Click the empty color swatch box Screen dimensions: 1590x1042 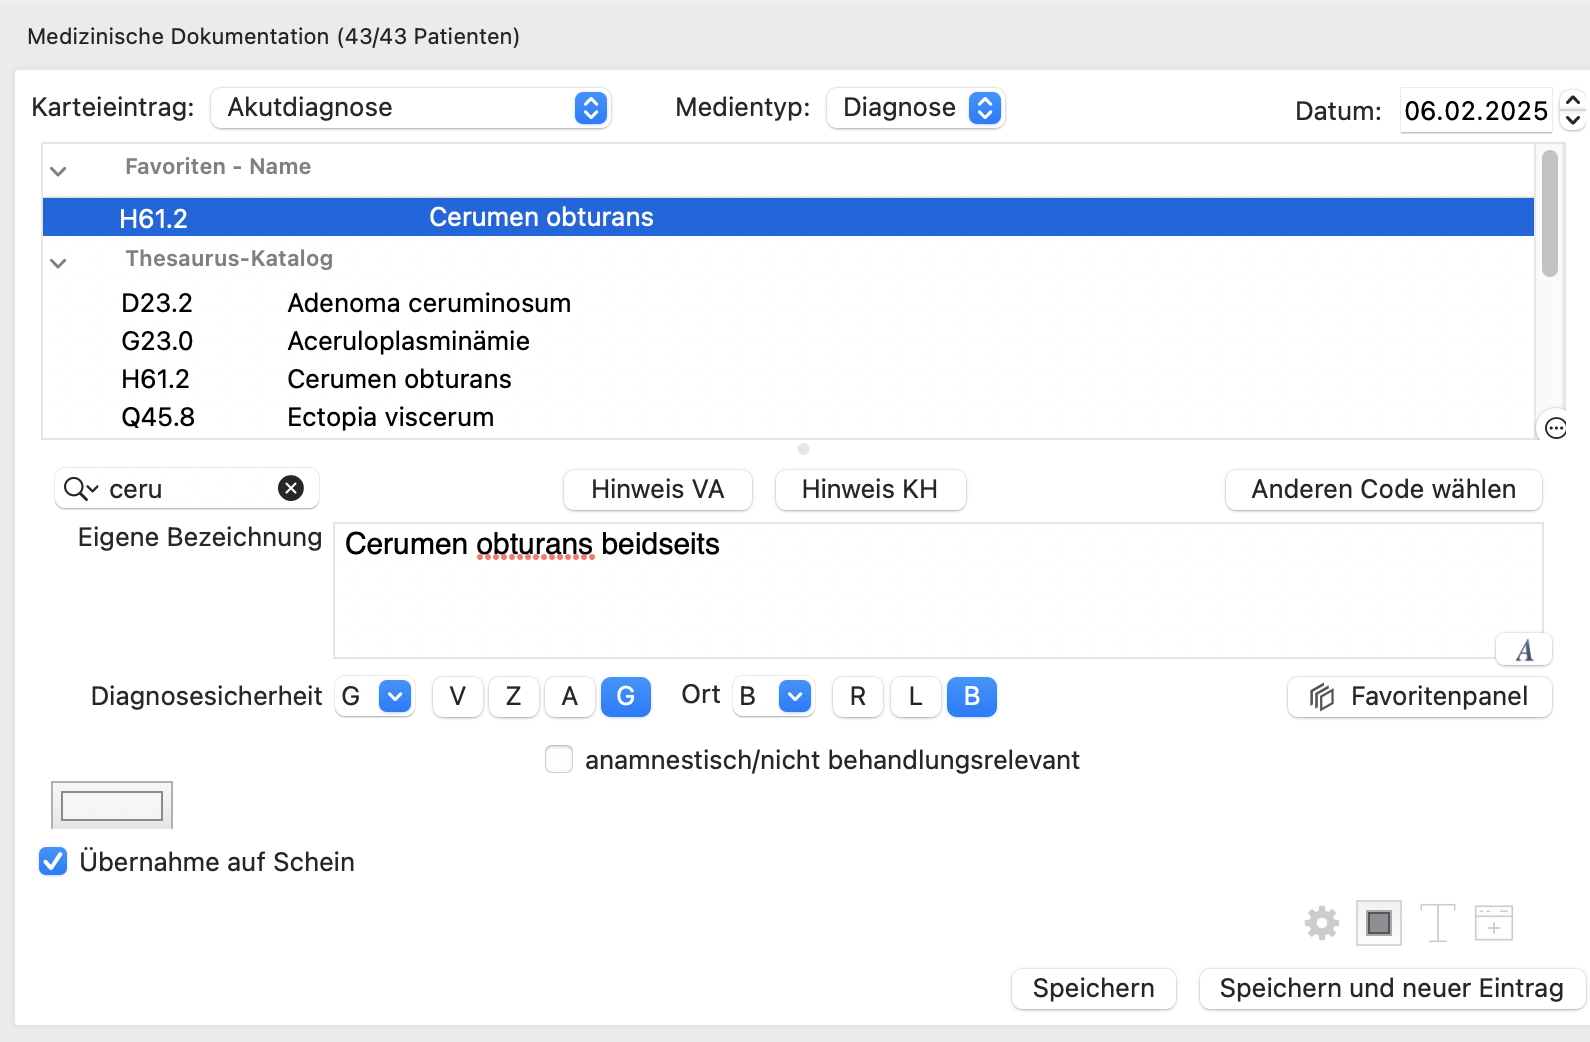point(112,805)
